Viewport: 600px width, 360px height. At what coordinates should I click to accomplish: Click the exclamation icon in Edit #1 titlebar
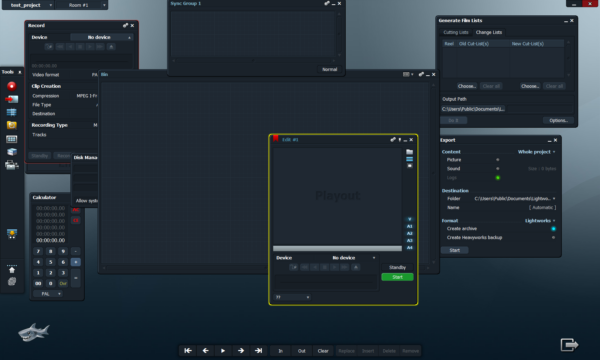click(400, 140)
